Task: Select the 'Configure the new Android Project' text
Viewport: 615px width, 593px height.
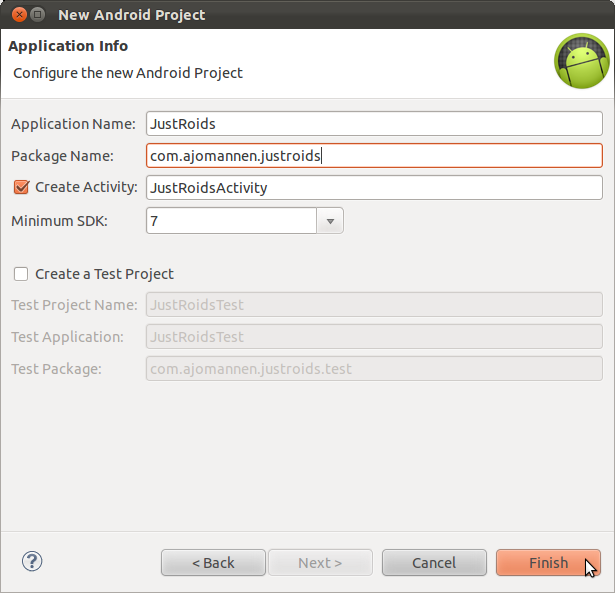Action: click(128, 73)
